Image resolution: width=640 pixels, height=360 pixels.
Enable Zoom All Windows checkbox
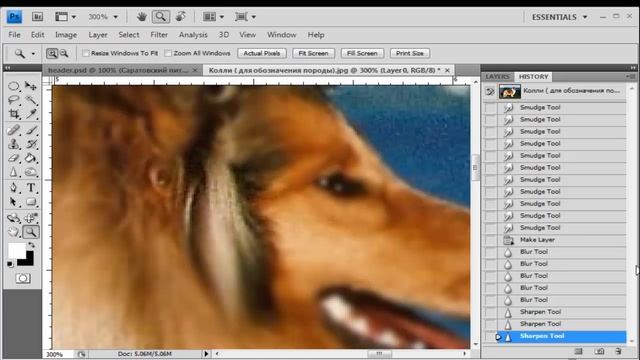(x=168, y=53)
